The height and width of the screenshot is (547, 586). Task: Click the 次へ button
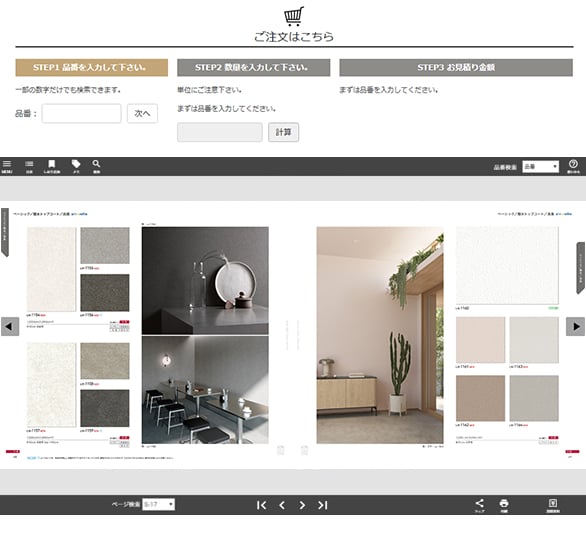click(142, 113)
